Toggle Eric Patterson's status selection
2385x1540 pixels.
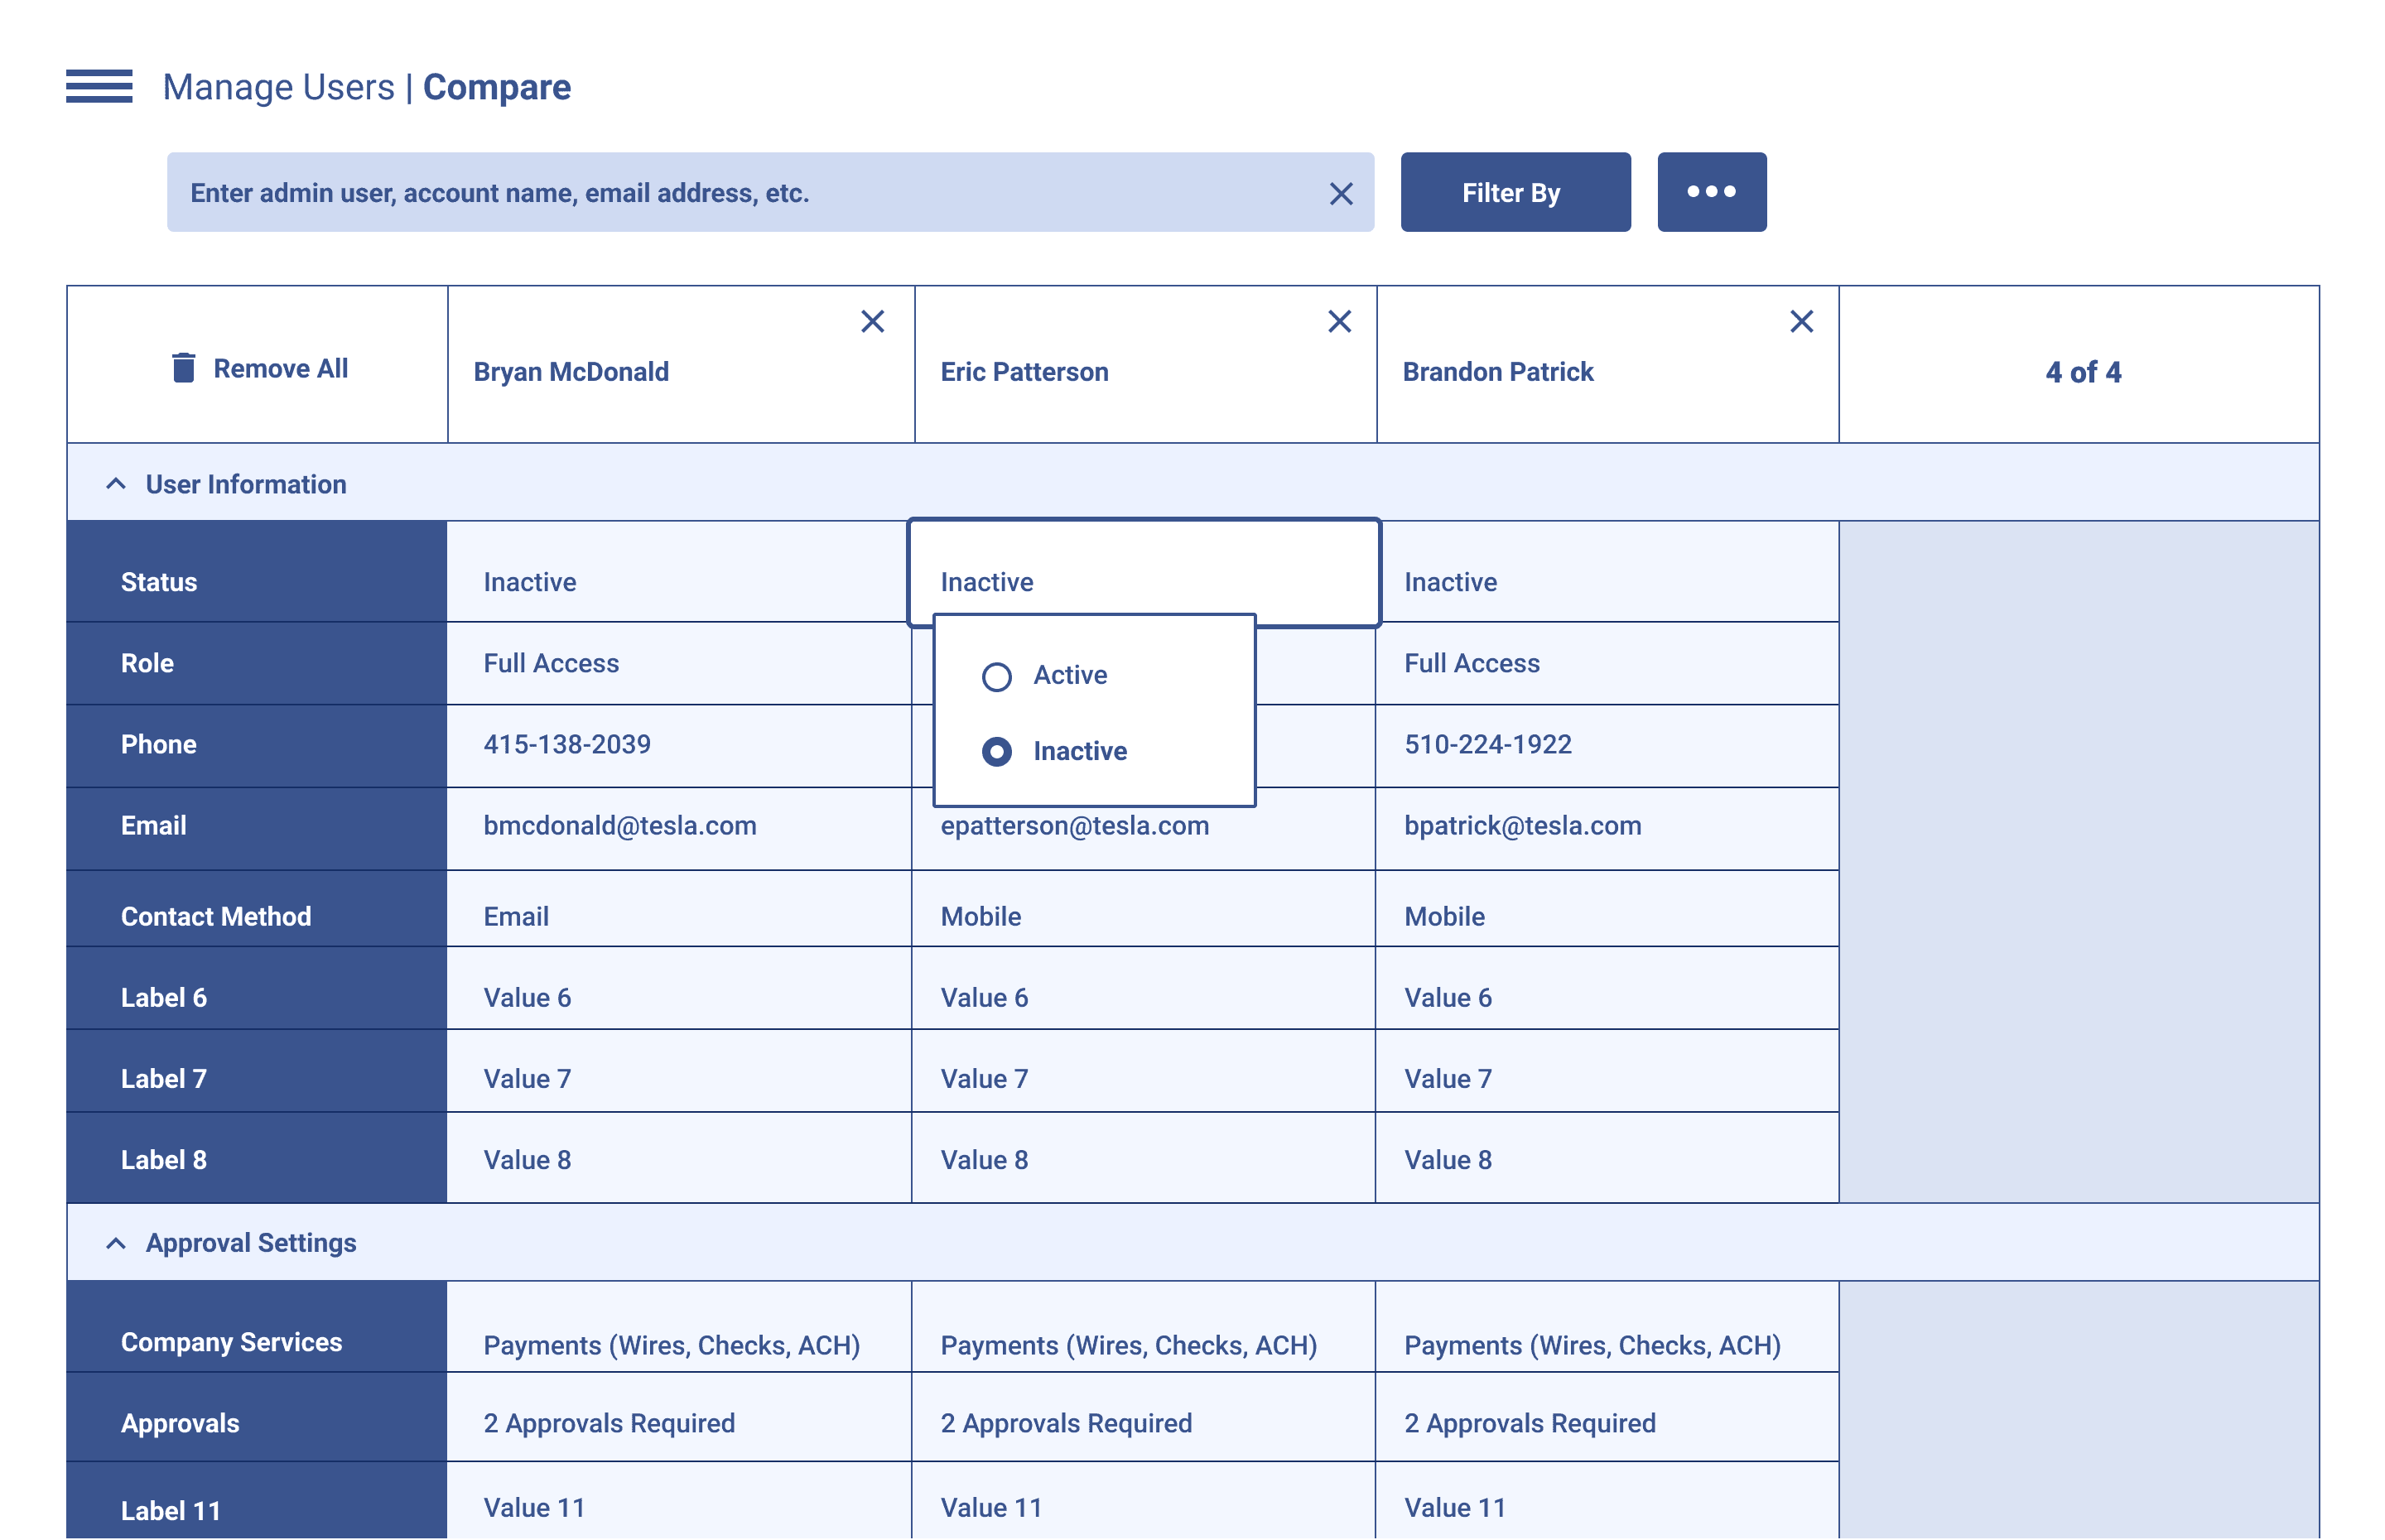pos(1144,571)
